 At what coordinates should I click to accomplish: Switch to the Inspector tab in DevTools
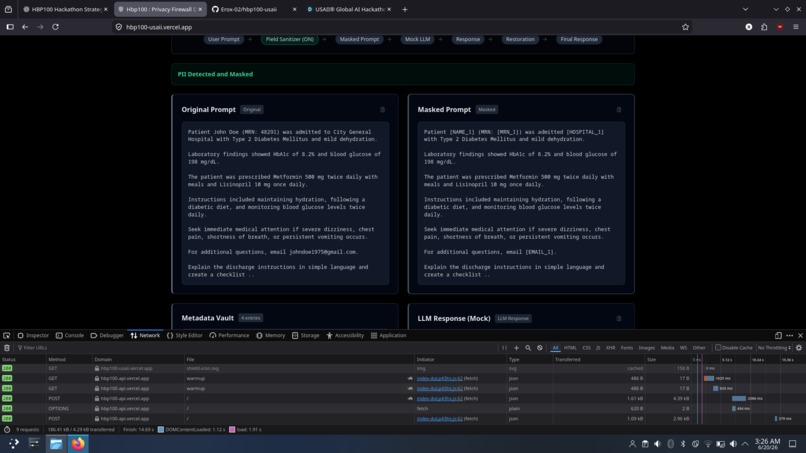point(33,335)
